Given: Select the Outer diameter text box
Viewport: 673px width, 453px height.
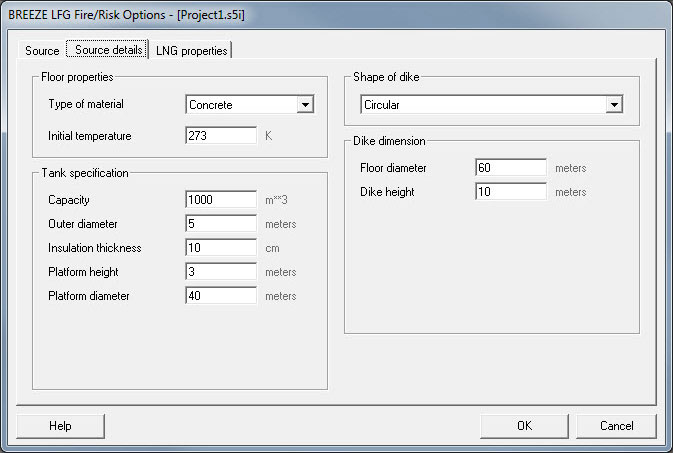Looking at the screenshot, I should click(x=221, y=224).
